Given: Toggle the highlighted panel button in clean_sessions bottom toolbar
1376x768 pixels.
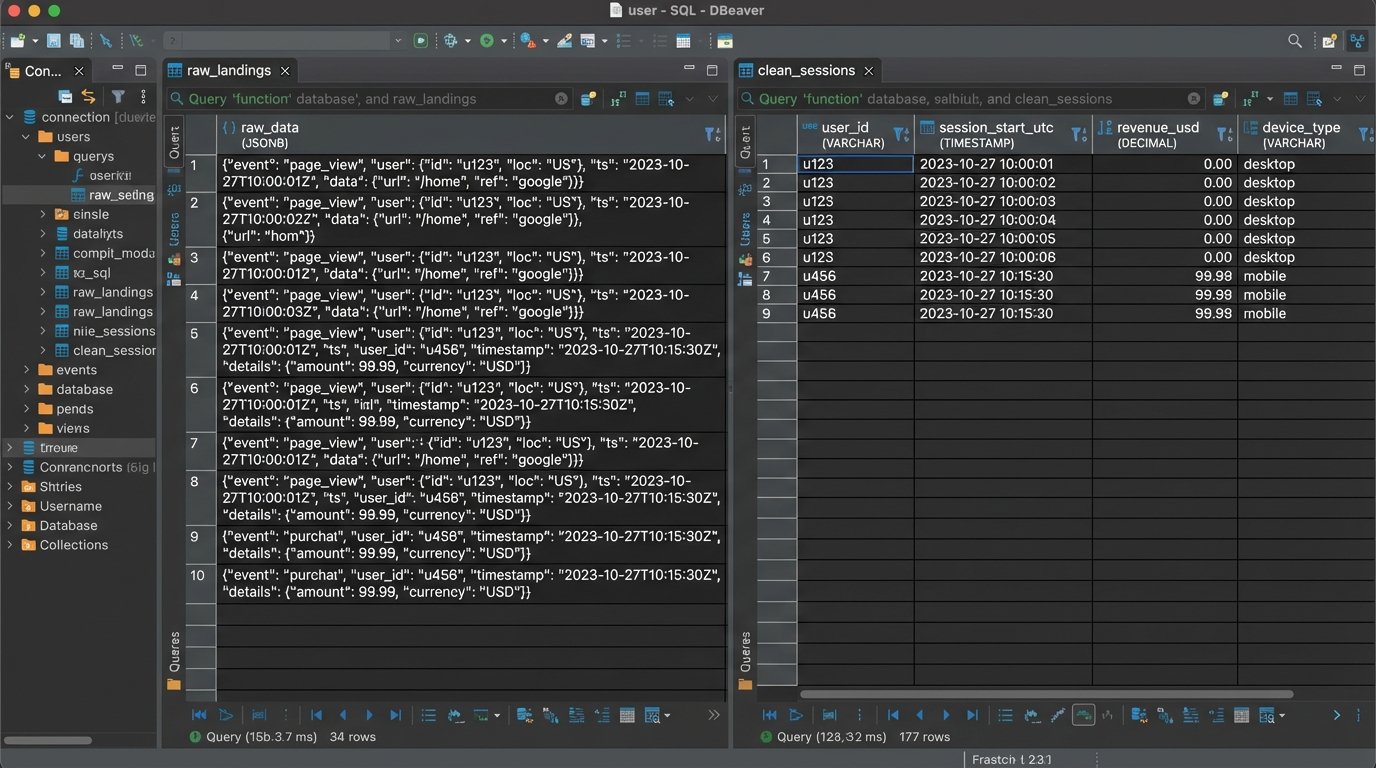Looking at the screenshot, I should 1083,715.
